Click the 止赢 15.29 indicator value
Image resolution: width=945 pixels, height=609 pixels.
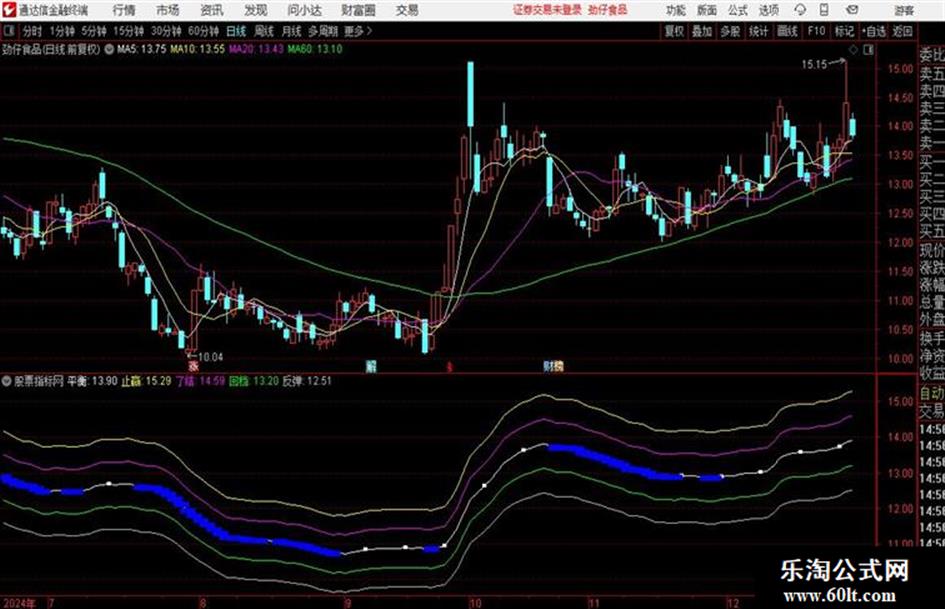pos(146,381)
